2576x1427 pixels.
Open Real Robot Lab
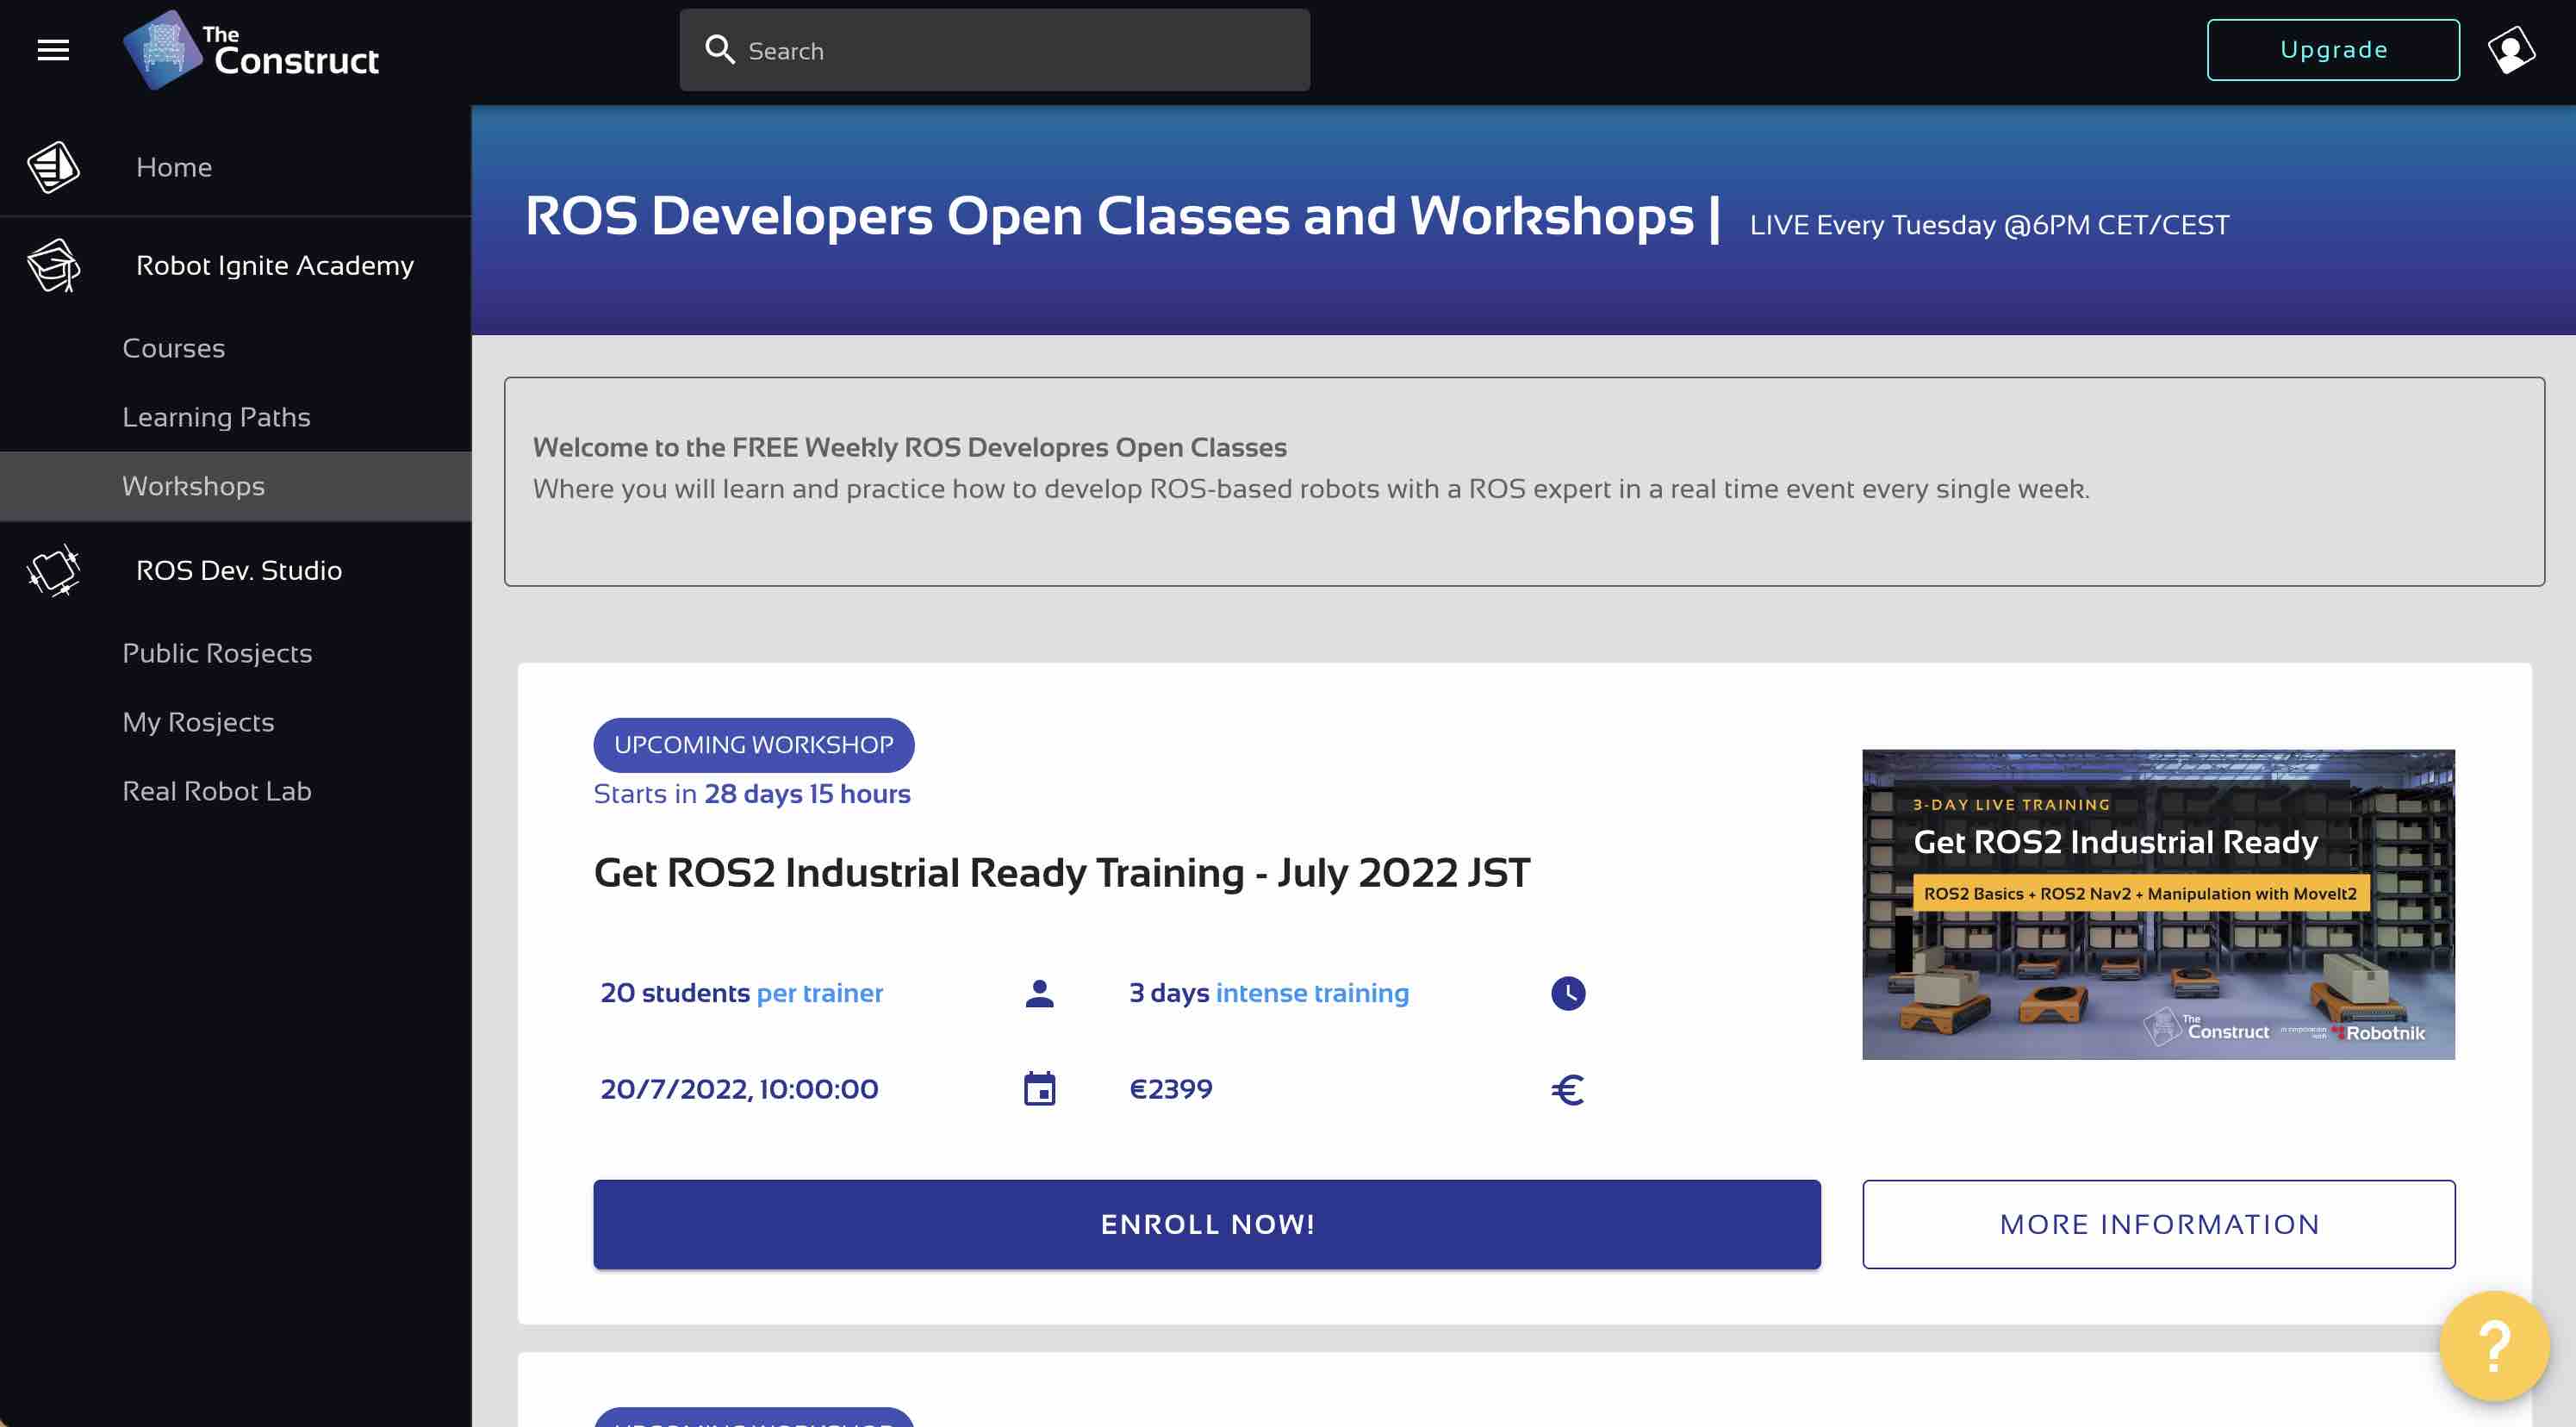[235, 791]
